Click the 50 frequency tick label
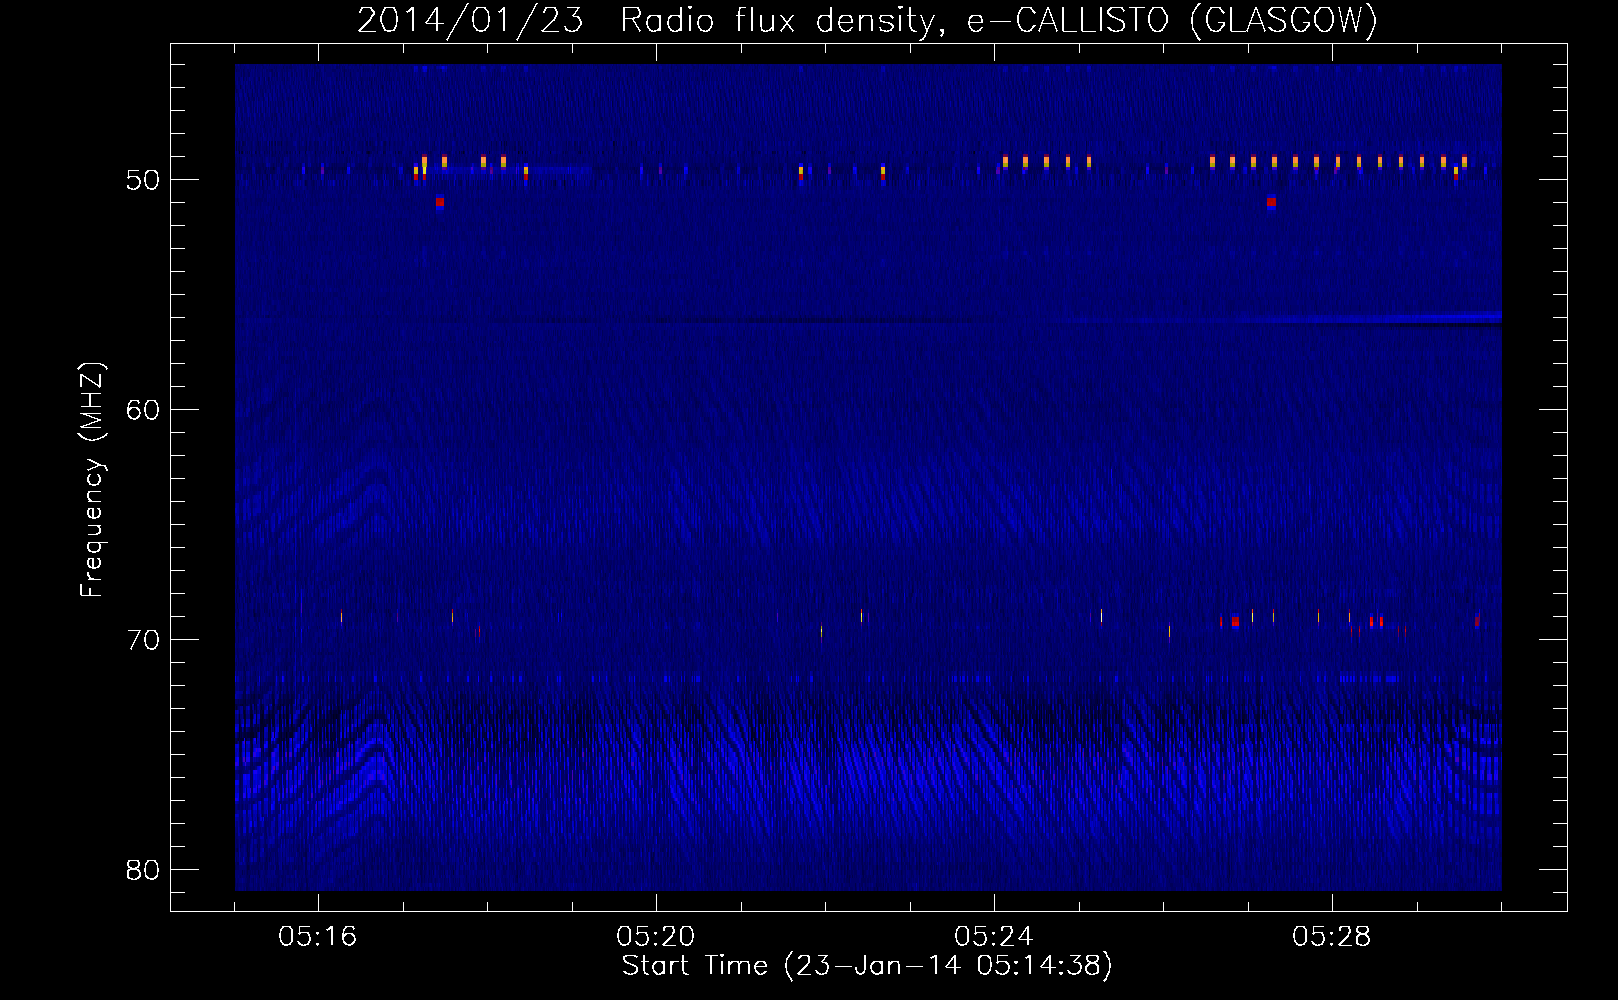Screen dimensions: 1618x1000 pos(143,180)
